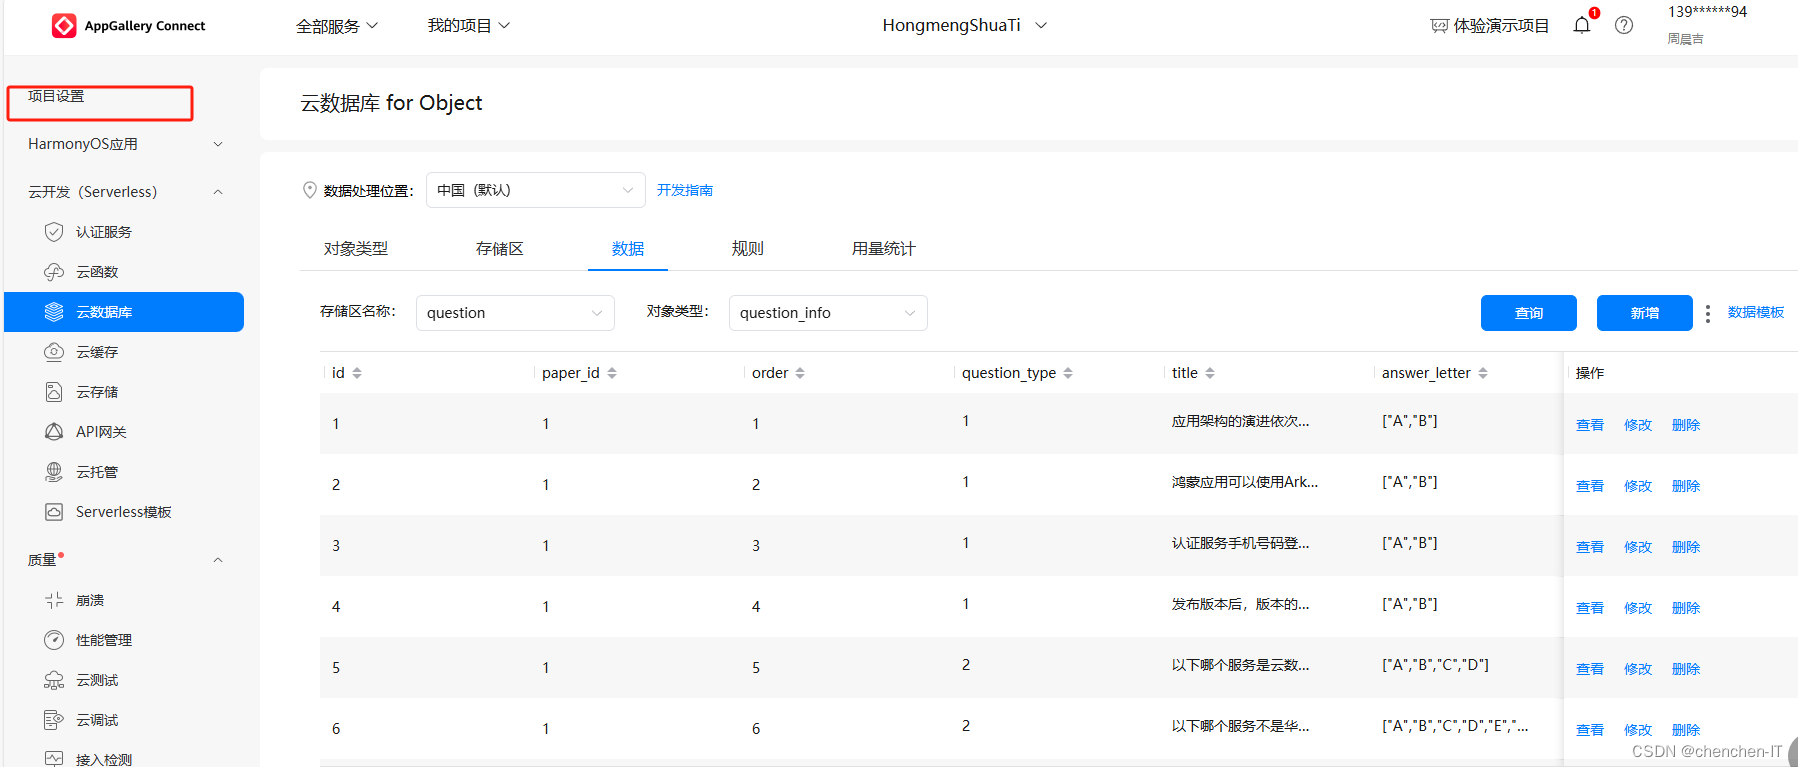This screenshot has height=767, width=1798.
Task: Switch to the 存储区 tab
Action: pyautogui.click(x=499, y=249)
